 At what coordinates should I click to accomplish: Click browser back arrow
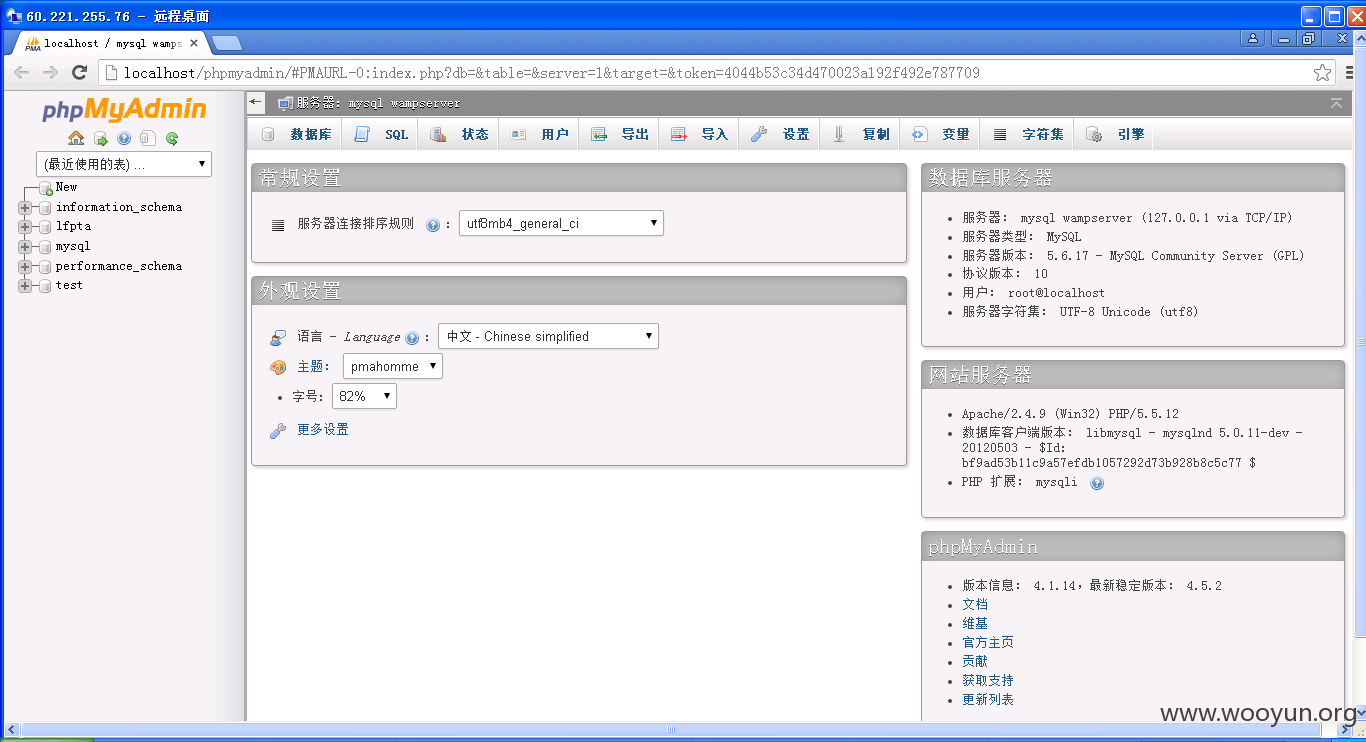click(x=21, y=73)
